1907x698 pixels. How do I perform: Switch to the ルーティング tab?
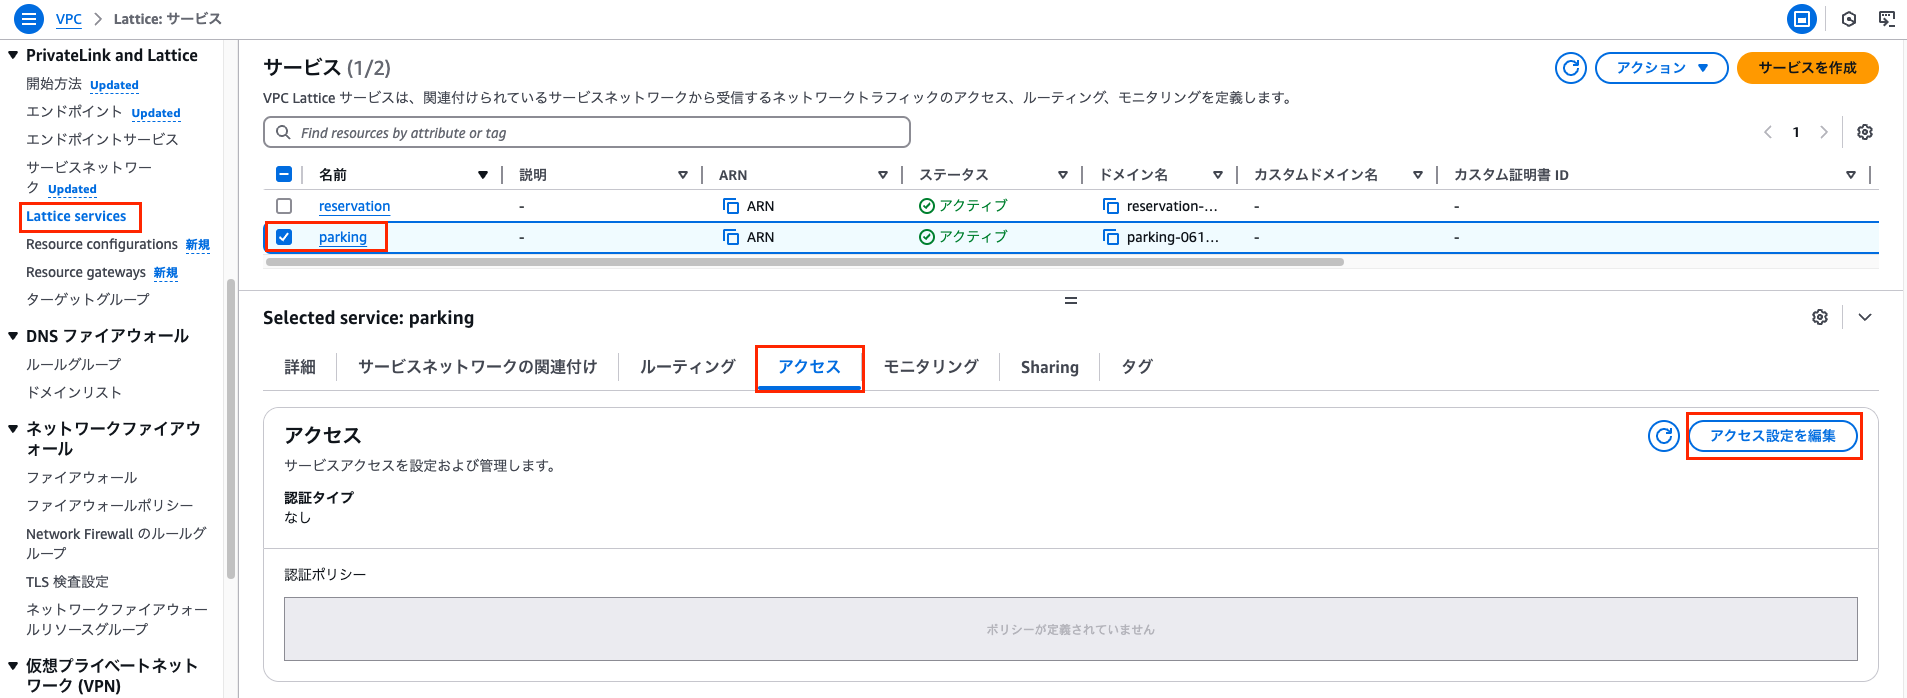[x=688, y=367]
